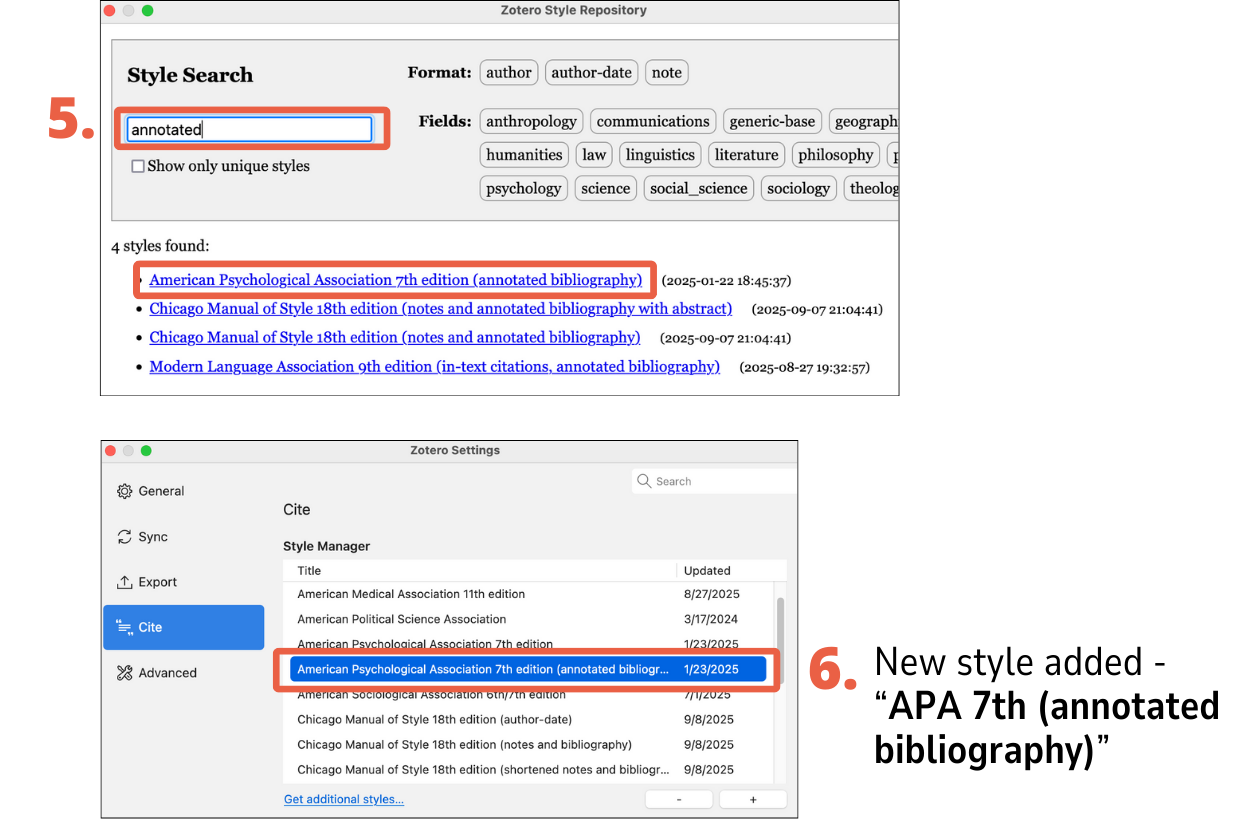Screen dimensions: 1242x819
Task: Open APA 7th annotated bibliography link
Action: [395, 280]
